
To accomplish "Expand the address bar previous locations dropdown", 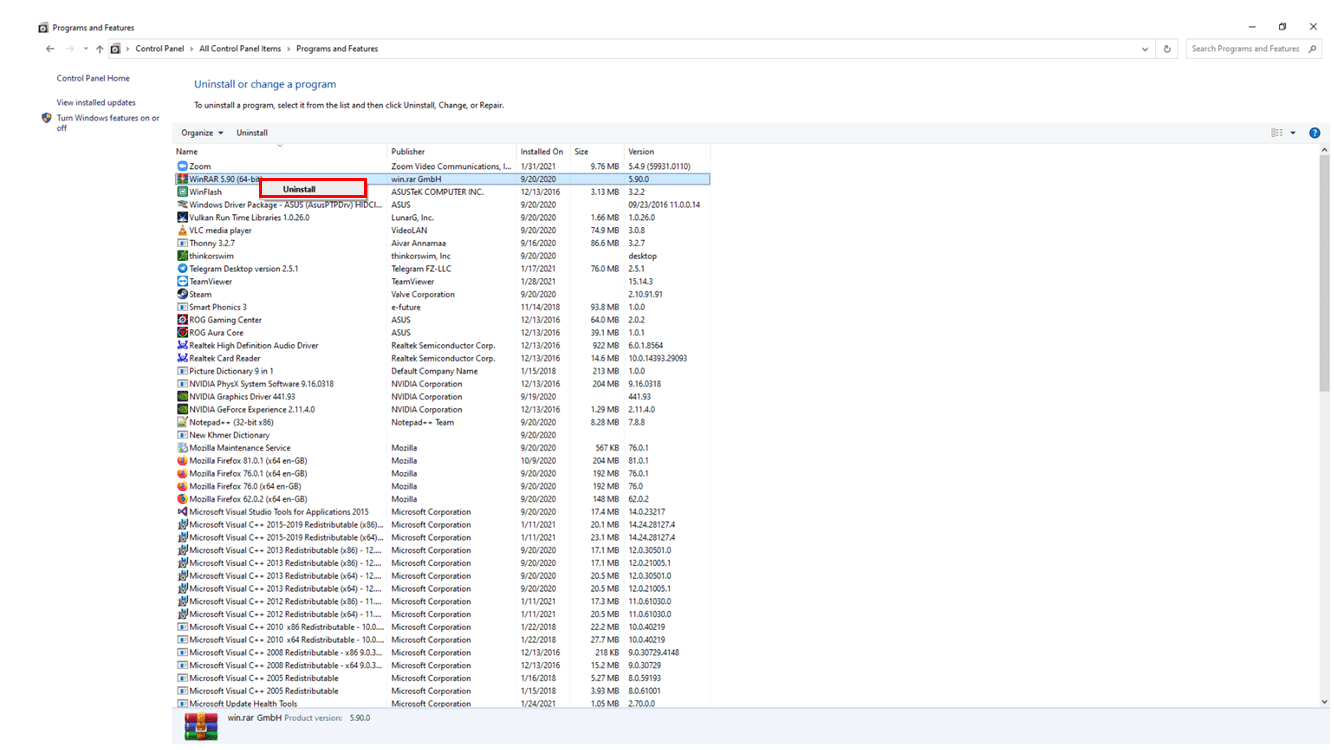I will click(1145, 49).
